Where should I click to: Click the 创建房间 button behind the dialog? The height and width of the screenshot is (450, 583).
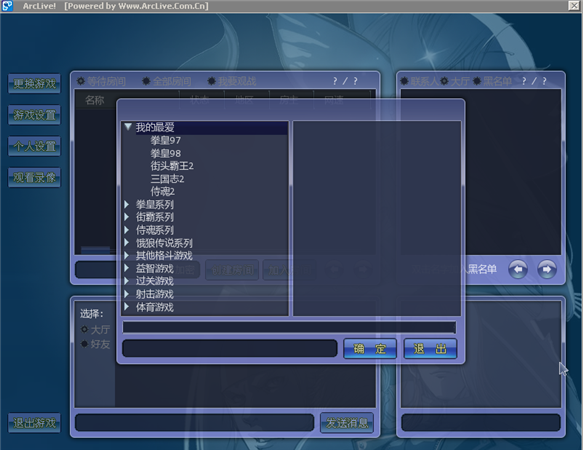coord(232,270)
